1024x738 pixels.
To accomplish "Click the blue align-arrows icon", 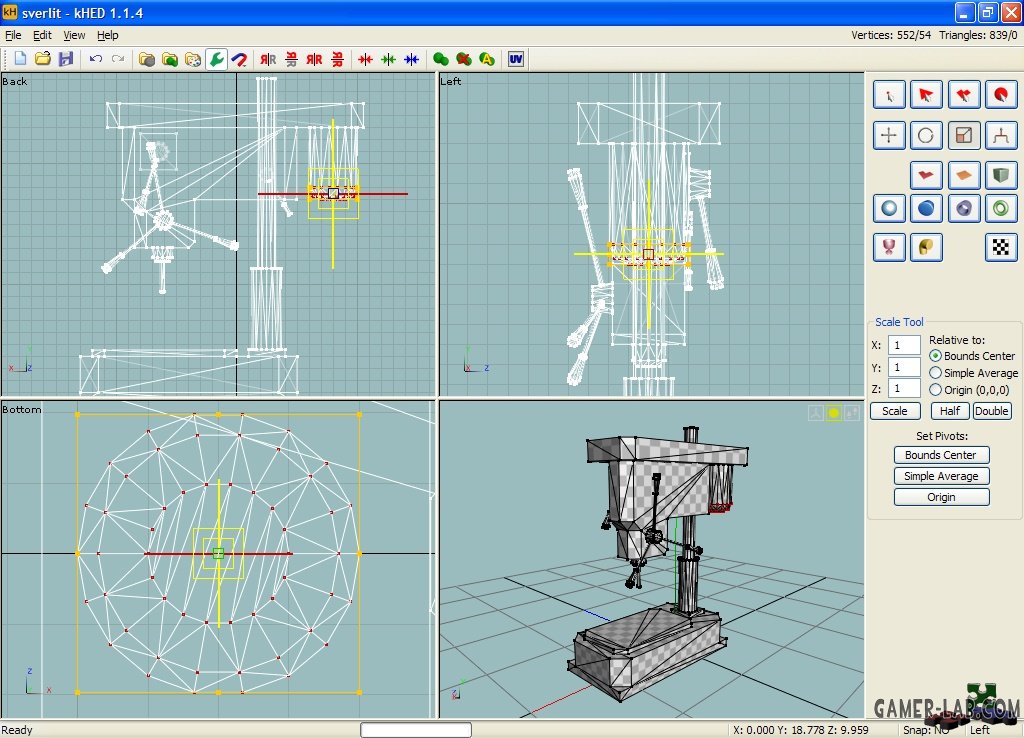I will (411, 59).
